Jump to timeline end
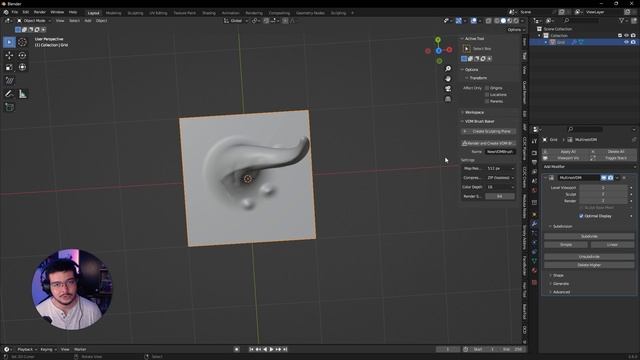The width and height of the screenshot is (640, 360). tap(285, 349)
